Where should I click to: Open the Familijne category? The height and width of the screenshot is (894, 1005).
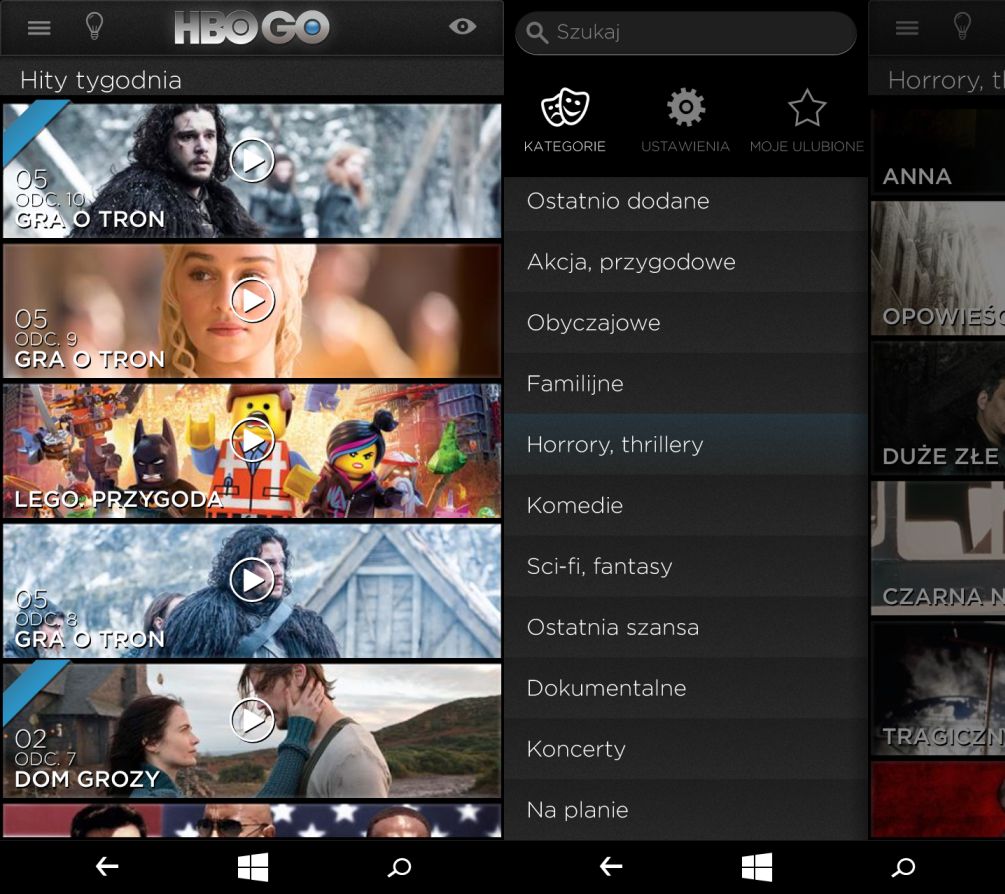(686, 384)
